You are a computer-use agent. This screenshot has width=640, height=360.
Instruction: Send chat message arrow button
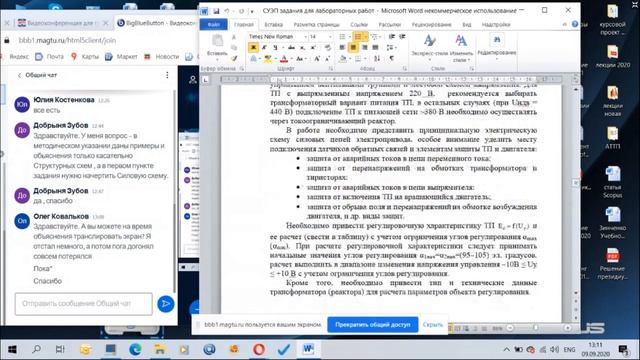coord(166,304)
